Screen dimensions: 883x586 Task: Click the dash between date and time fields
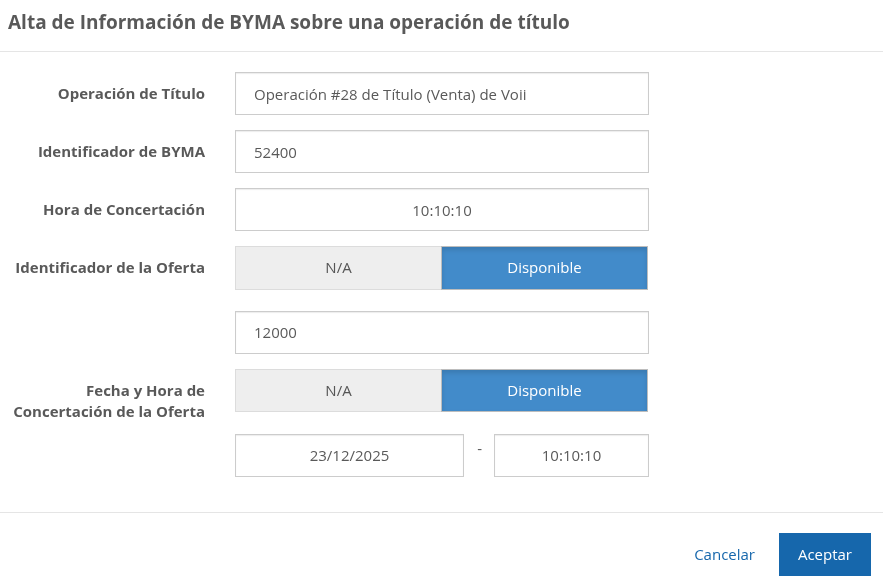479,449
